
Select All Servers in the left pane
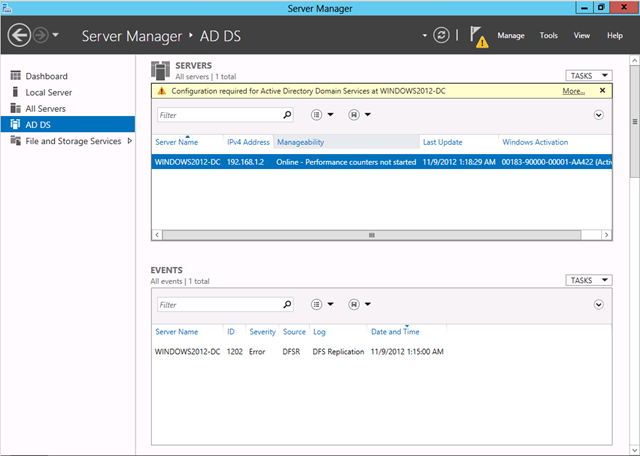click(68, 109)
